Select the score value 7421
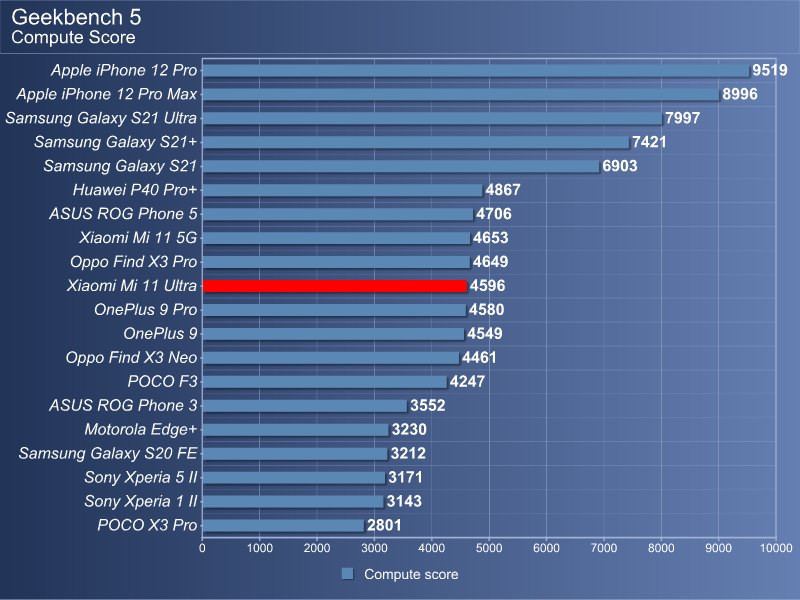Image resolution: width=800 pixels, height=600 pixels. pos(649,142)
